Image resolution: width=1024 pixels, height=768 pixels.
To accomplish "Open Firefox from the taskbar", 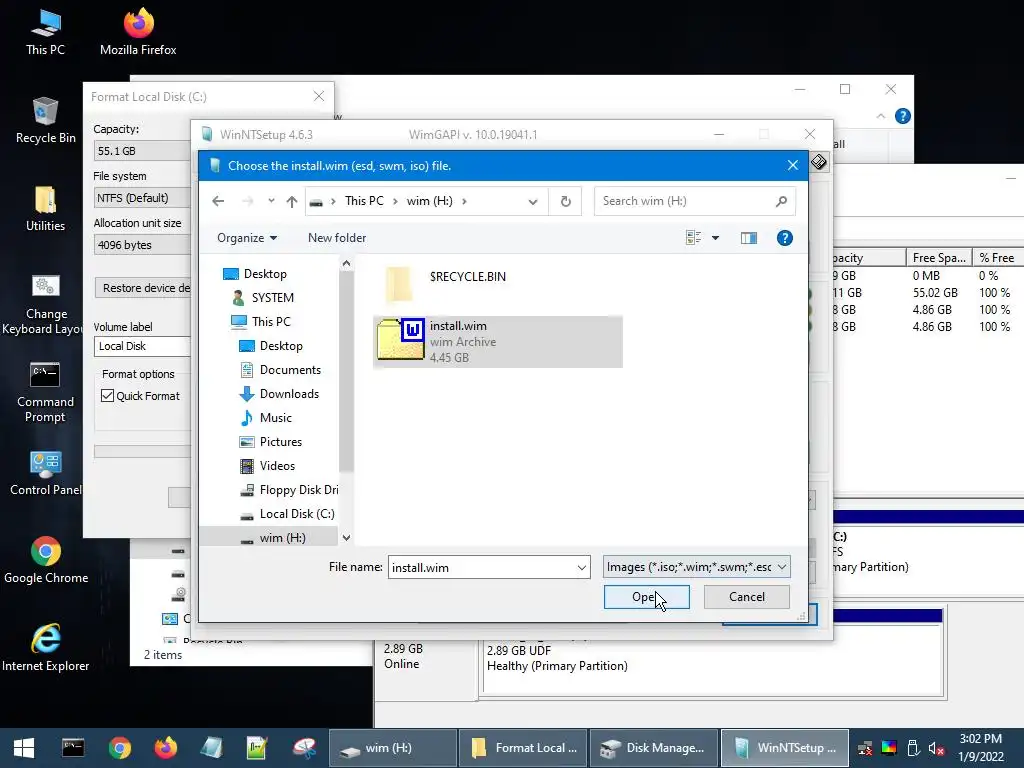I will (x=165, y=748).
